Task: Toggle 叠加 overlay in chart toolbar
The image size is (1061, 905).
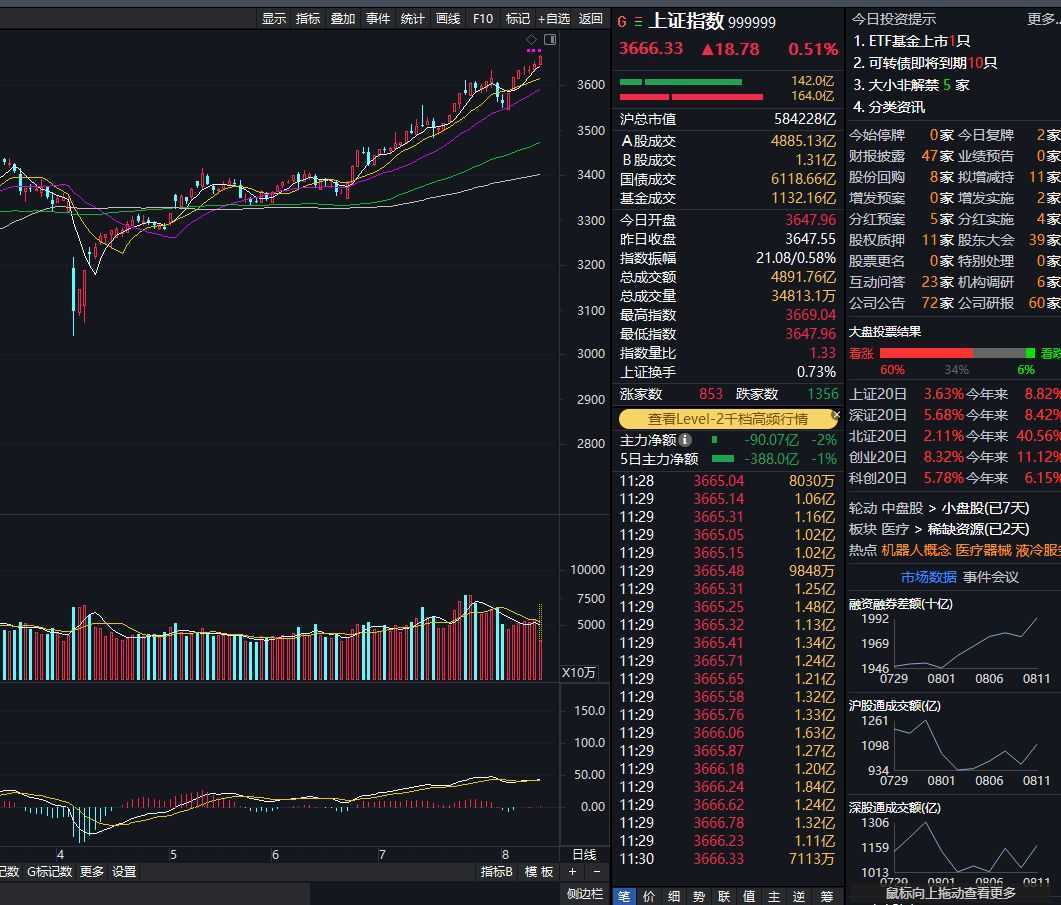Action: point(343,18)
